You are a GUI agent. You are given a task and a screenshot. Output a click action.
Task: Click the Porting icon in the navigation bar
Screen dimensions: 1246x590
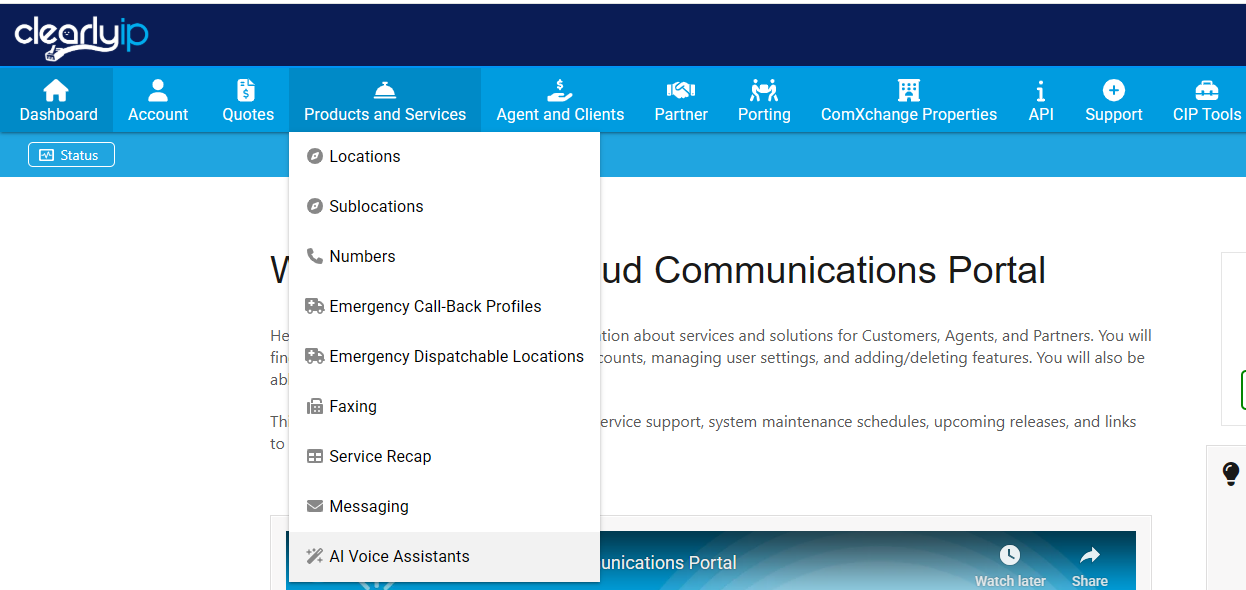(x=763, y=90)
